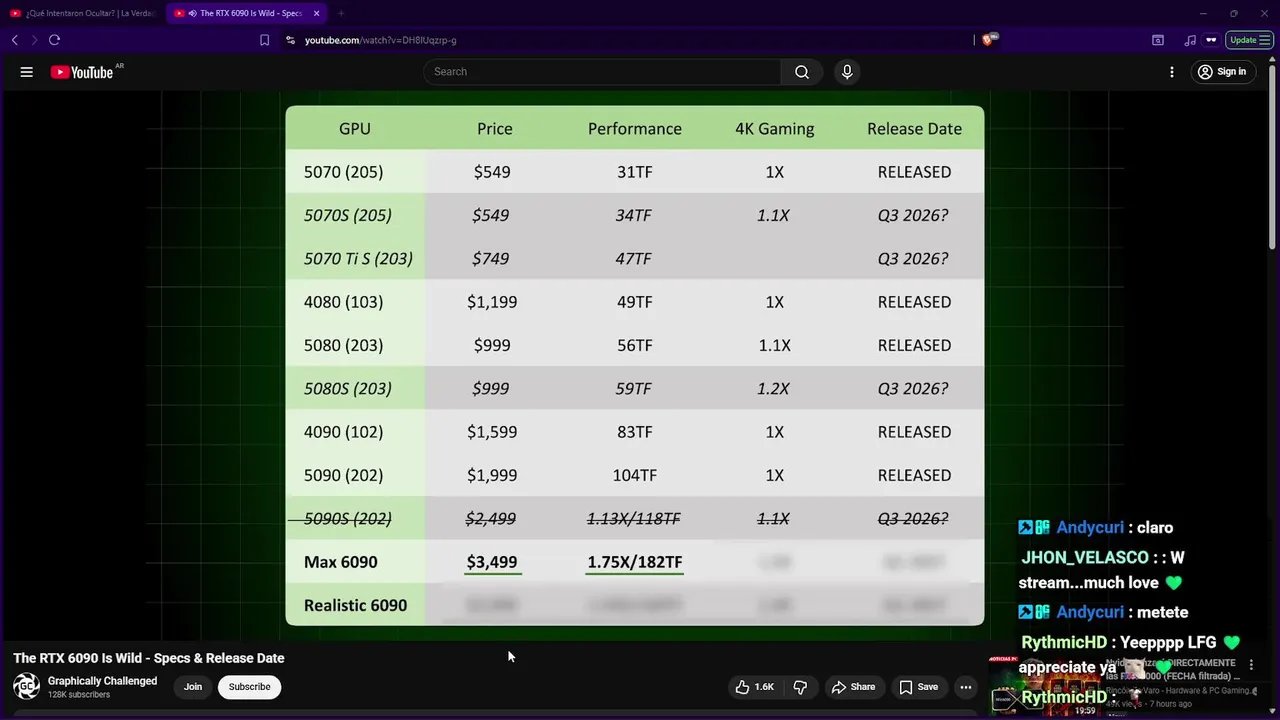Viewport: 1280px width, 720px height.
Task: Click the search magnifier button
Action: pos(802,72)
